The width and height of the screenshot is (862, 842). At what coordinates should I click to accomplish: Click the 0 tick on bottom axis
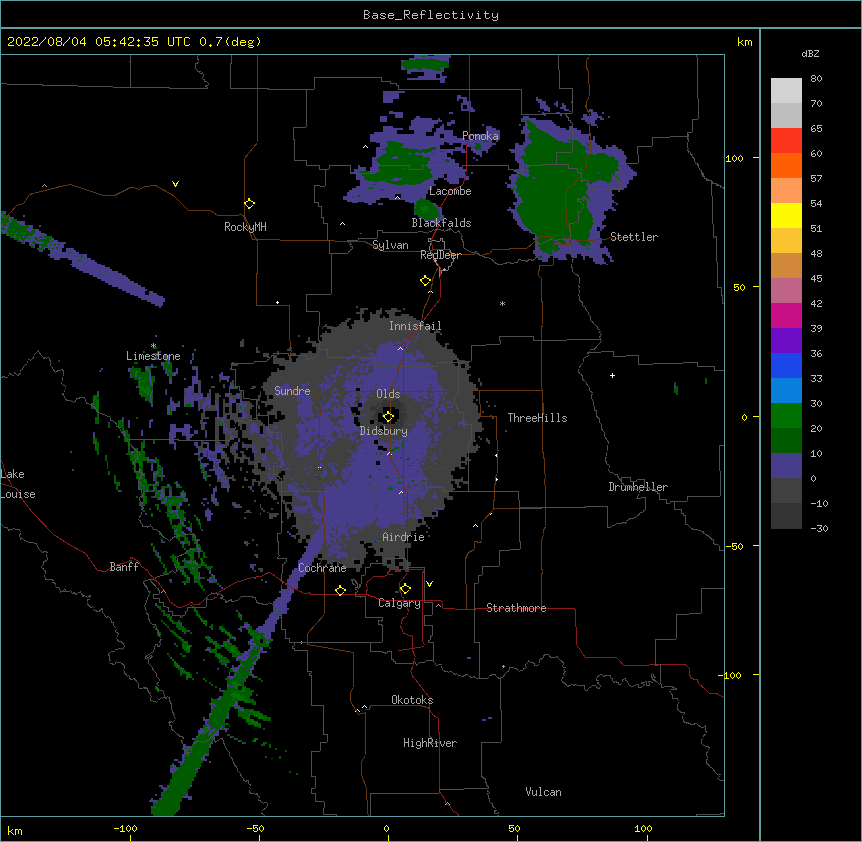(386, 828)
